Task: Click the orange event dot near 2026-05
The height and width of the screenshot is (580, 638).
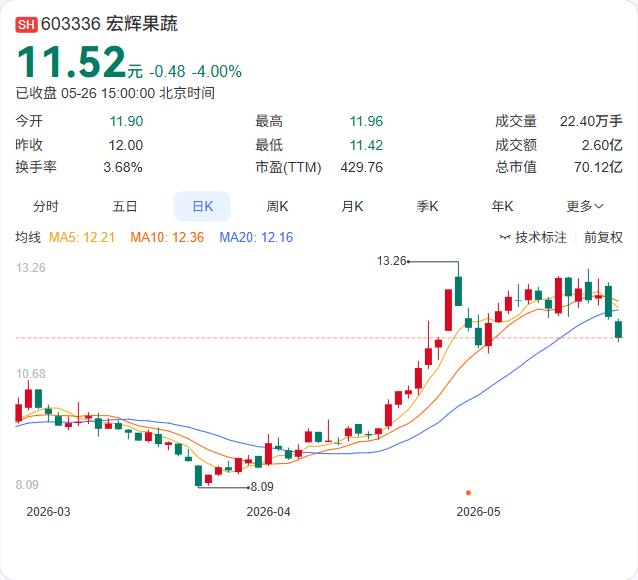Action: tap(468, 493)
